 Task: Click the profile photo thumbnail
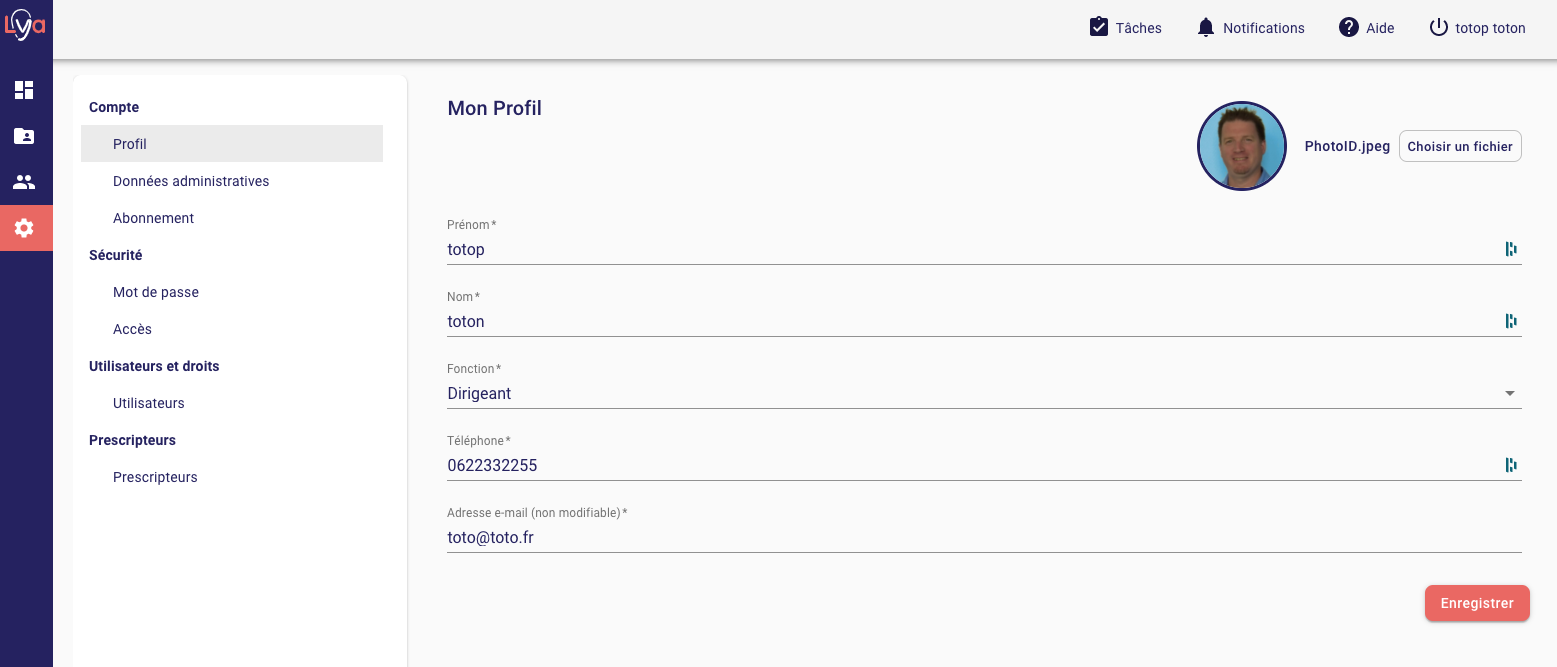[x=1241, y=146]
